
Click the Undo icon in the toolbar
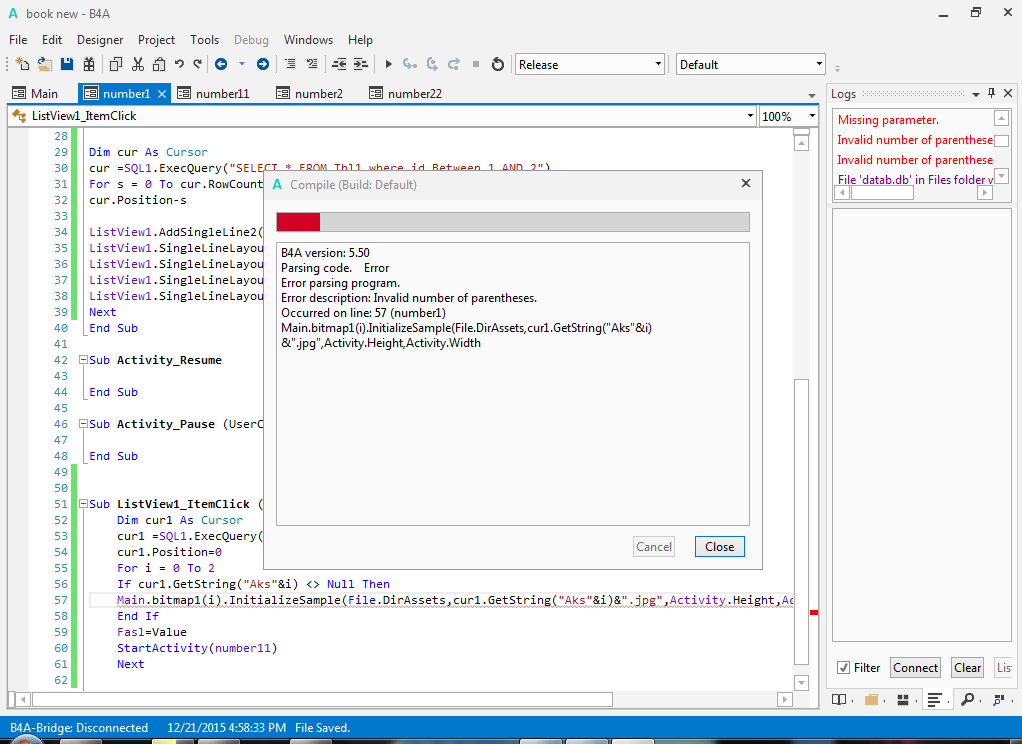click(x=180, y=64)
